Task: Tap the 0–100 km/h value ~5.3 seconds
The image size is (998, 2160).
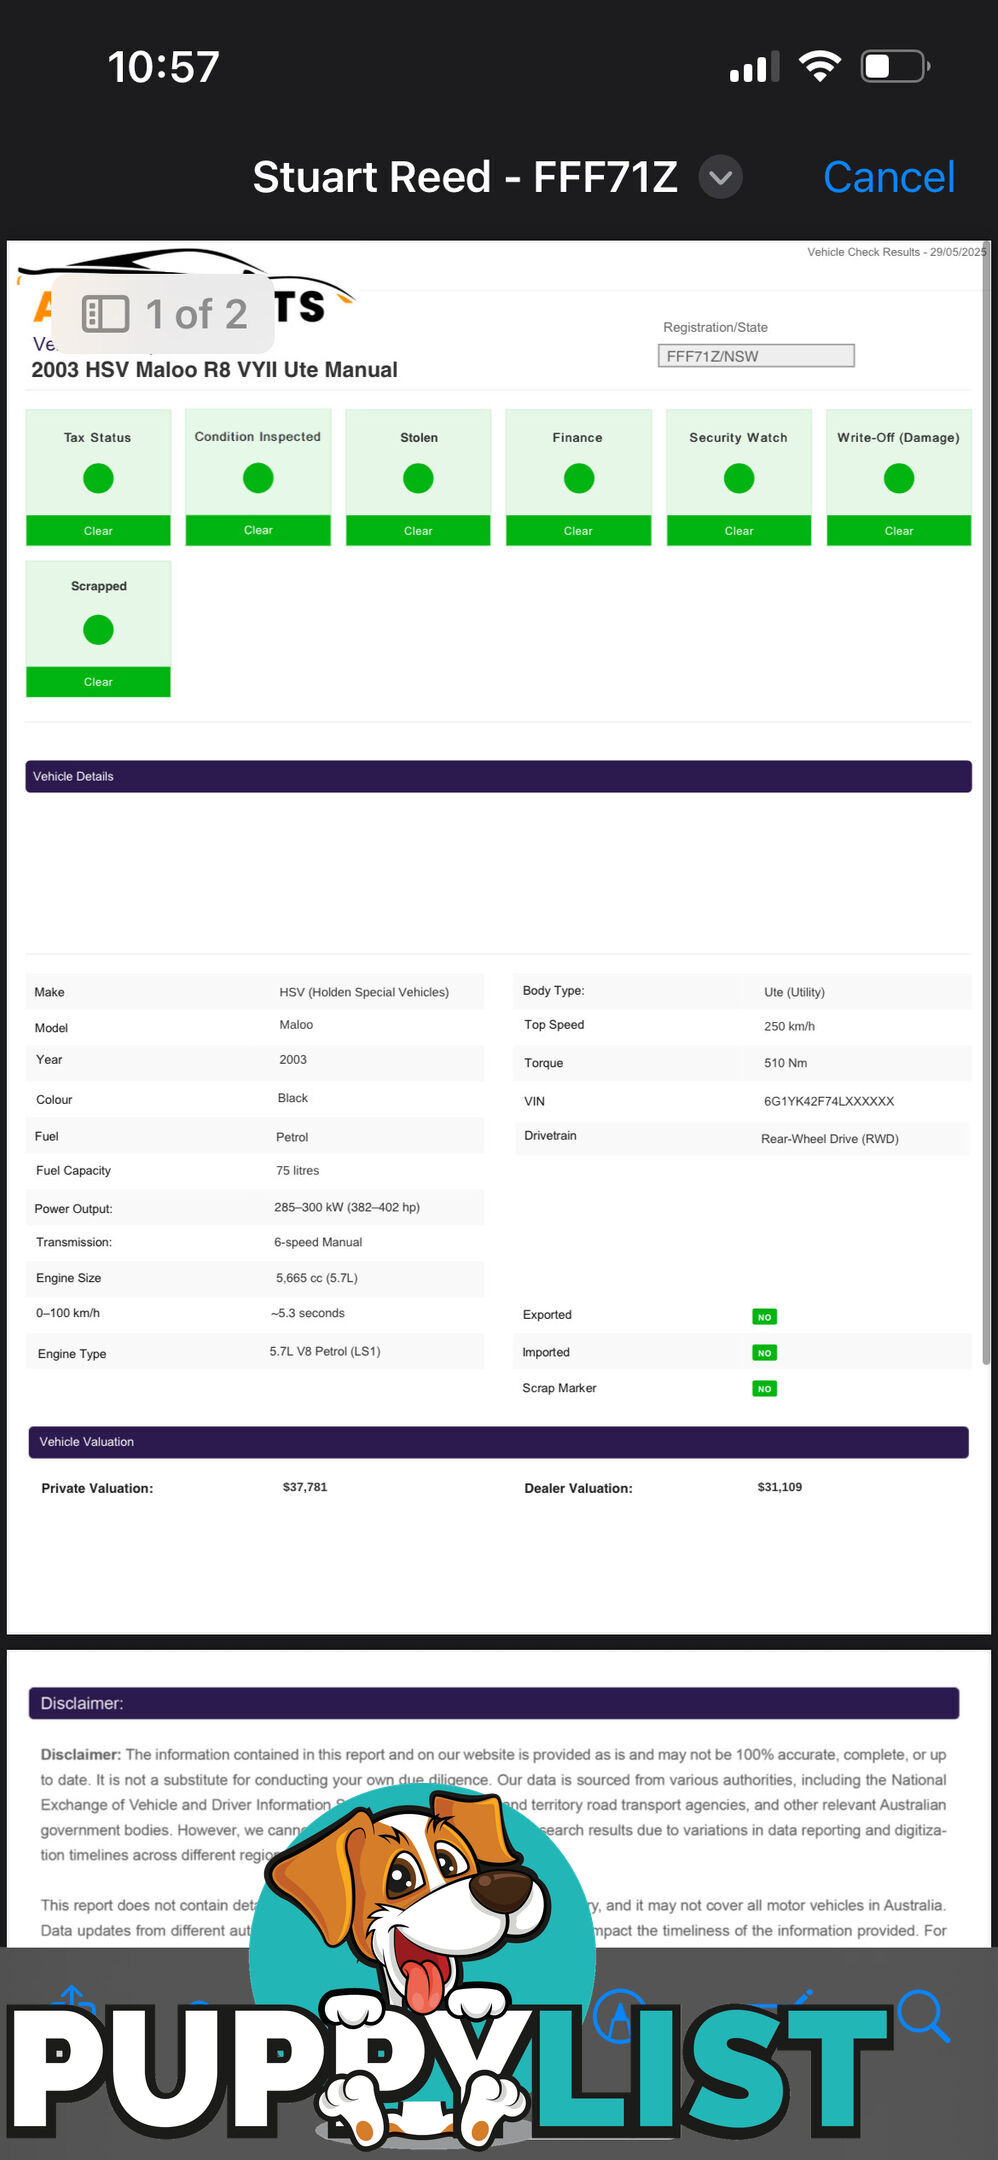Action: [308, 1314]
